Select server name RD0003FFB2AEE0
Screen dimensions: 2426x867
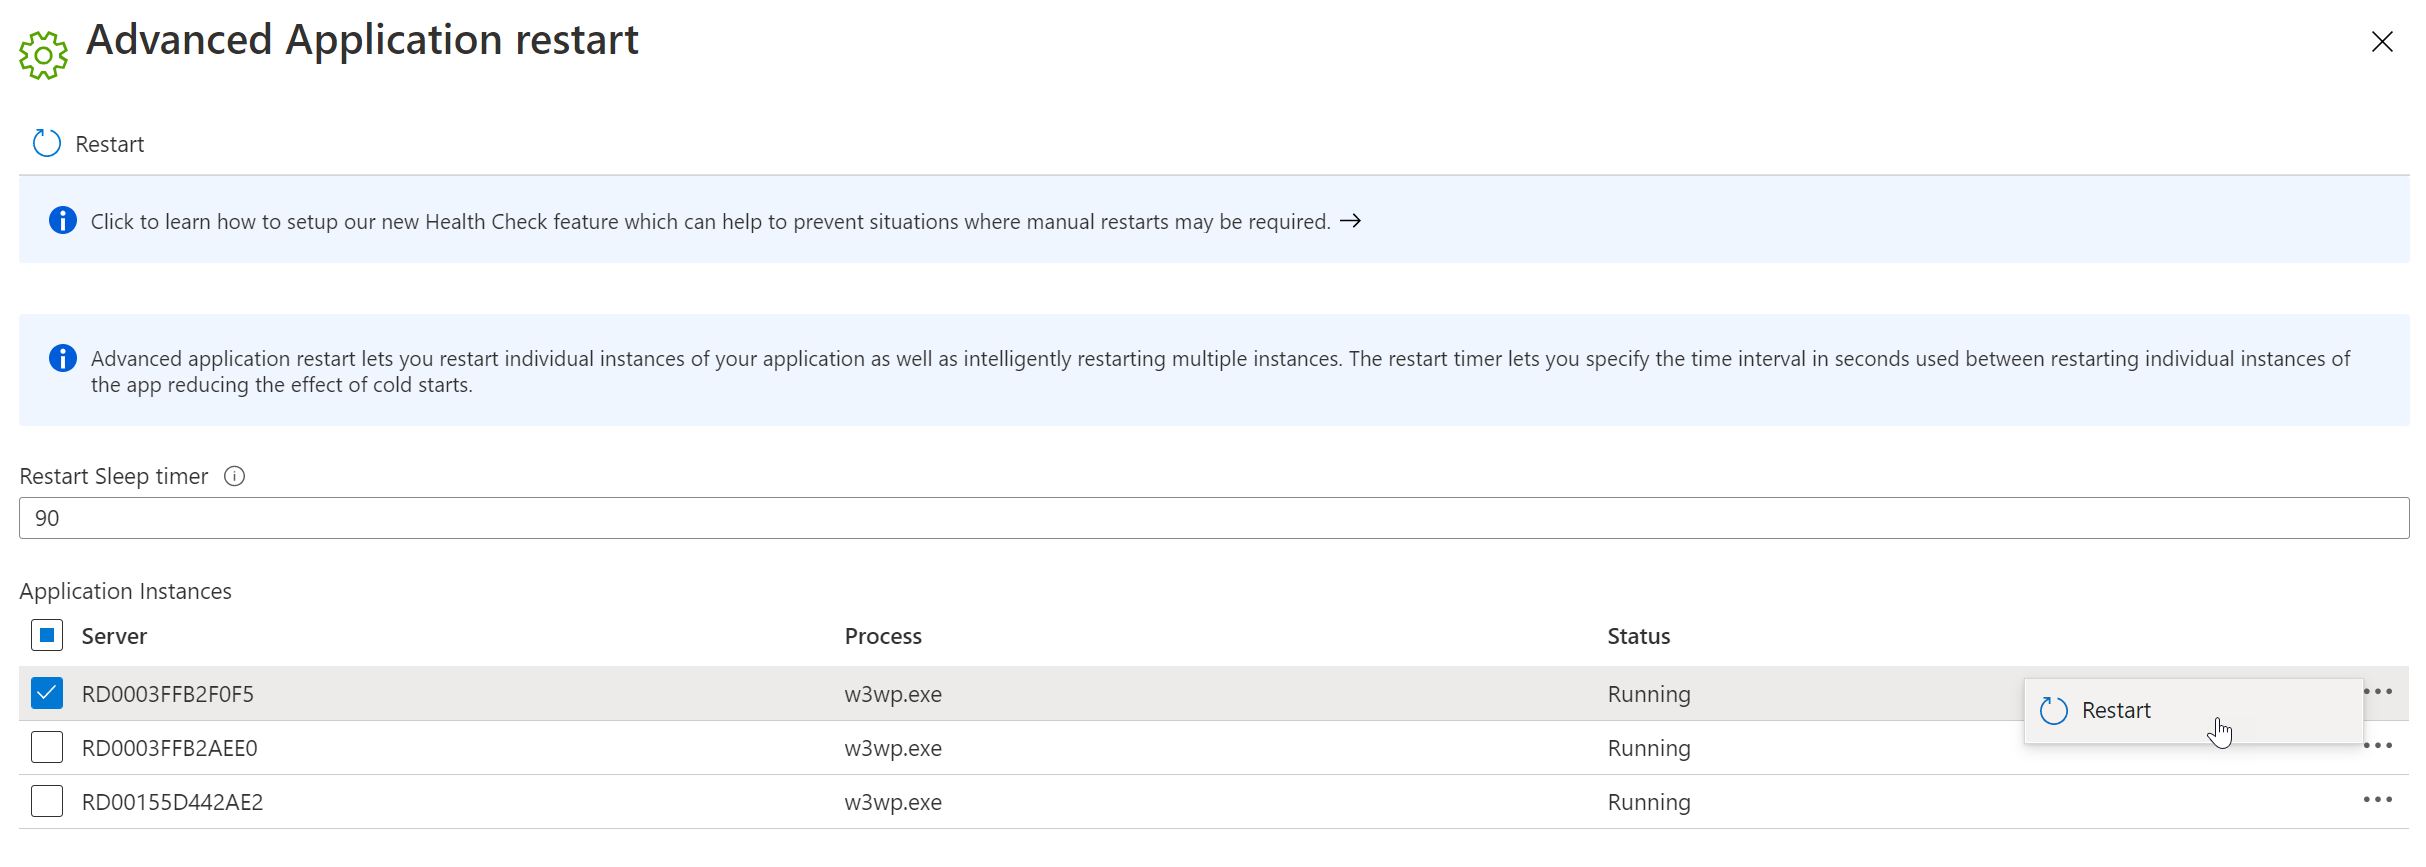click(170, 748)
